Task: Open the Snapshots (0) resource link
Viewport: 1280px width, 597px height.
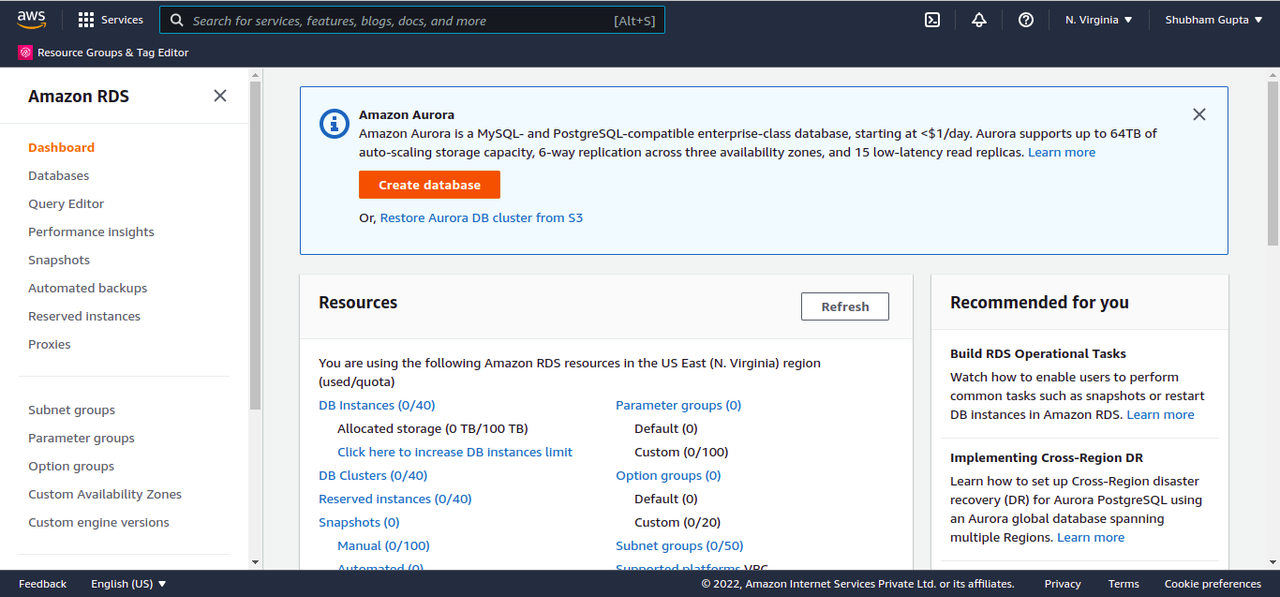Action: click(x=359, y=522)
